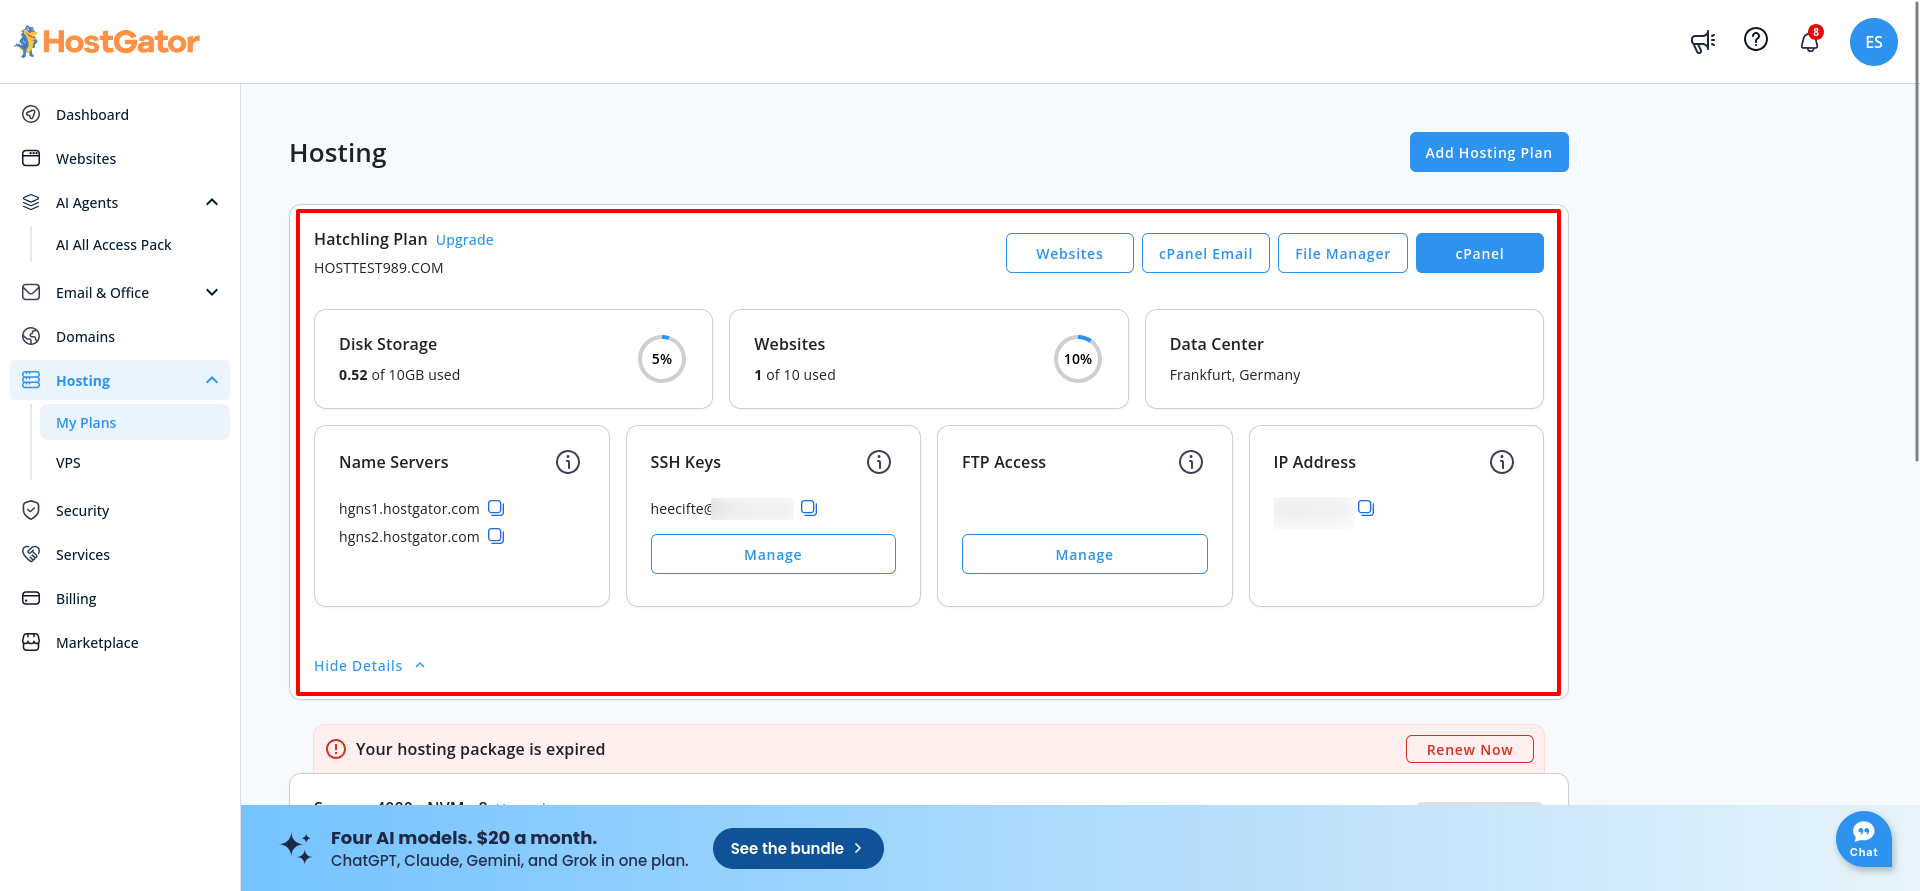Image resolution: width=1920 pixels, height=891 pixels.
Task: Open the ES account avatar menu
Action: [1874, 42]
